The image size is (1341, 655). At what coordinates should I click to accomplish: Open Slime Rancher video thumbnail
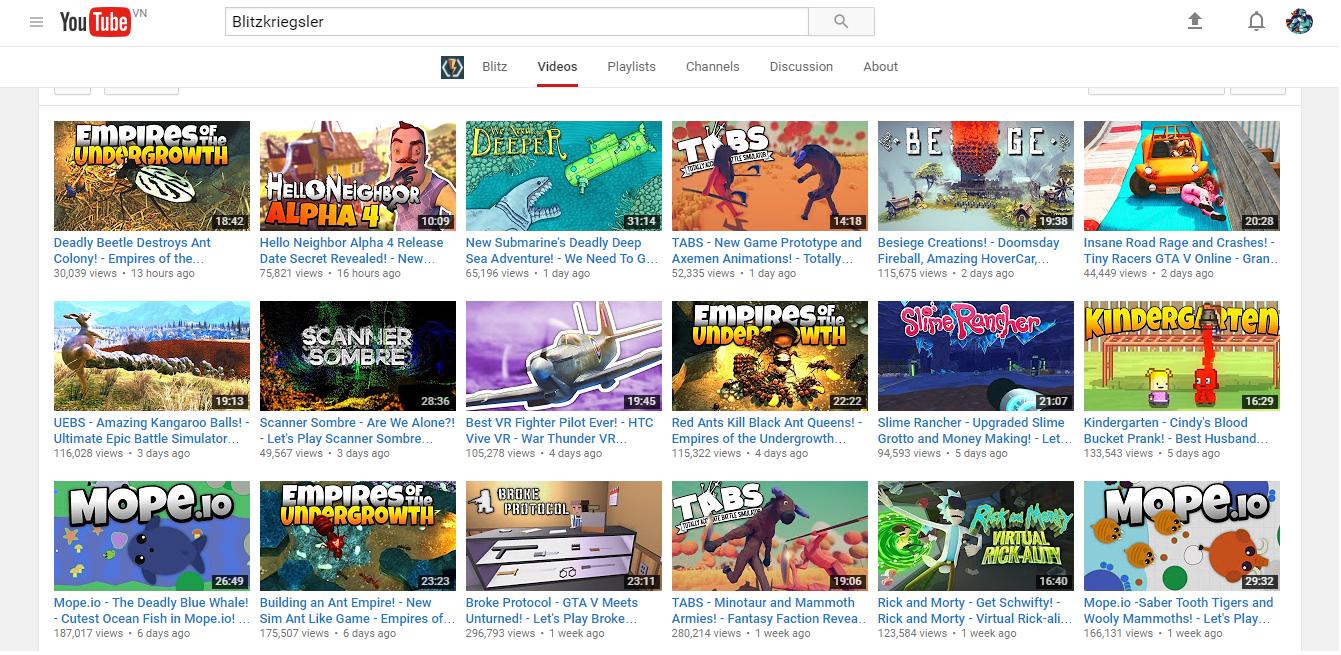click(x=976, y=356)
